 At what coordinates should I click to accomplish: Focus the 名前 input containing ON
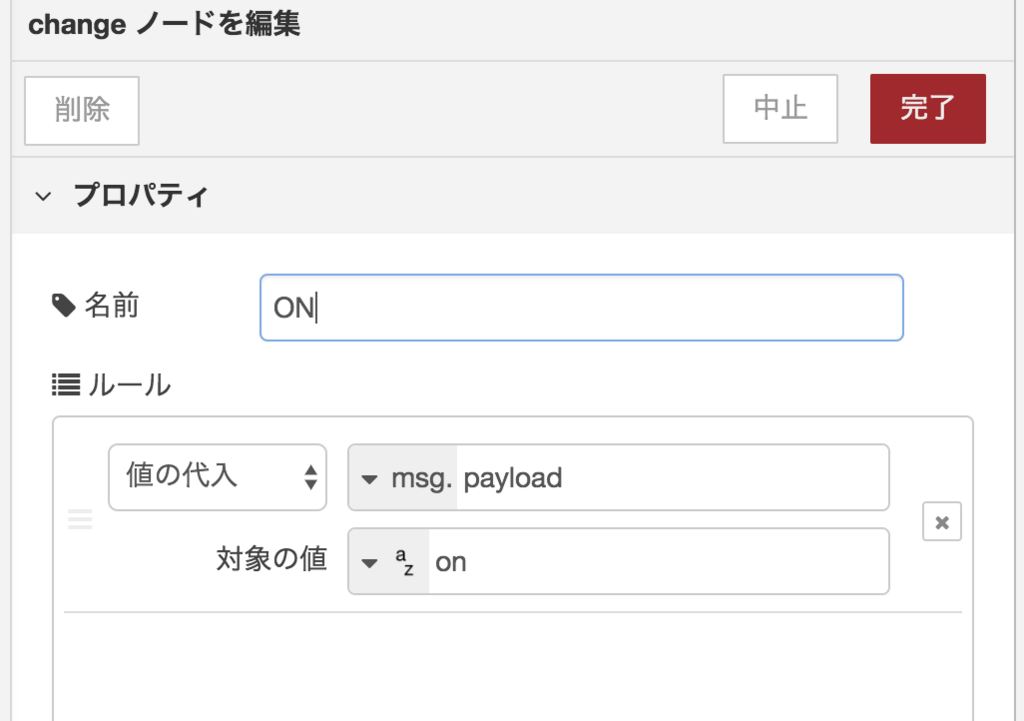tap(581, 308)
